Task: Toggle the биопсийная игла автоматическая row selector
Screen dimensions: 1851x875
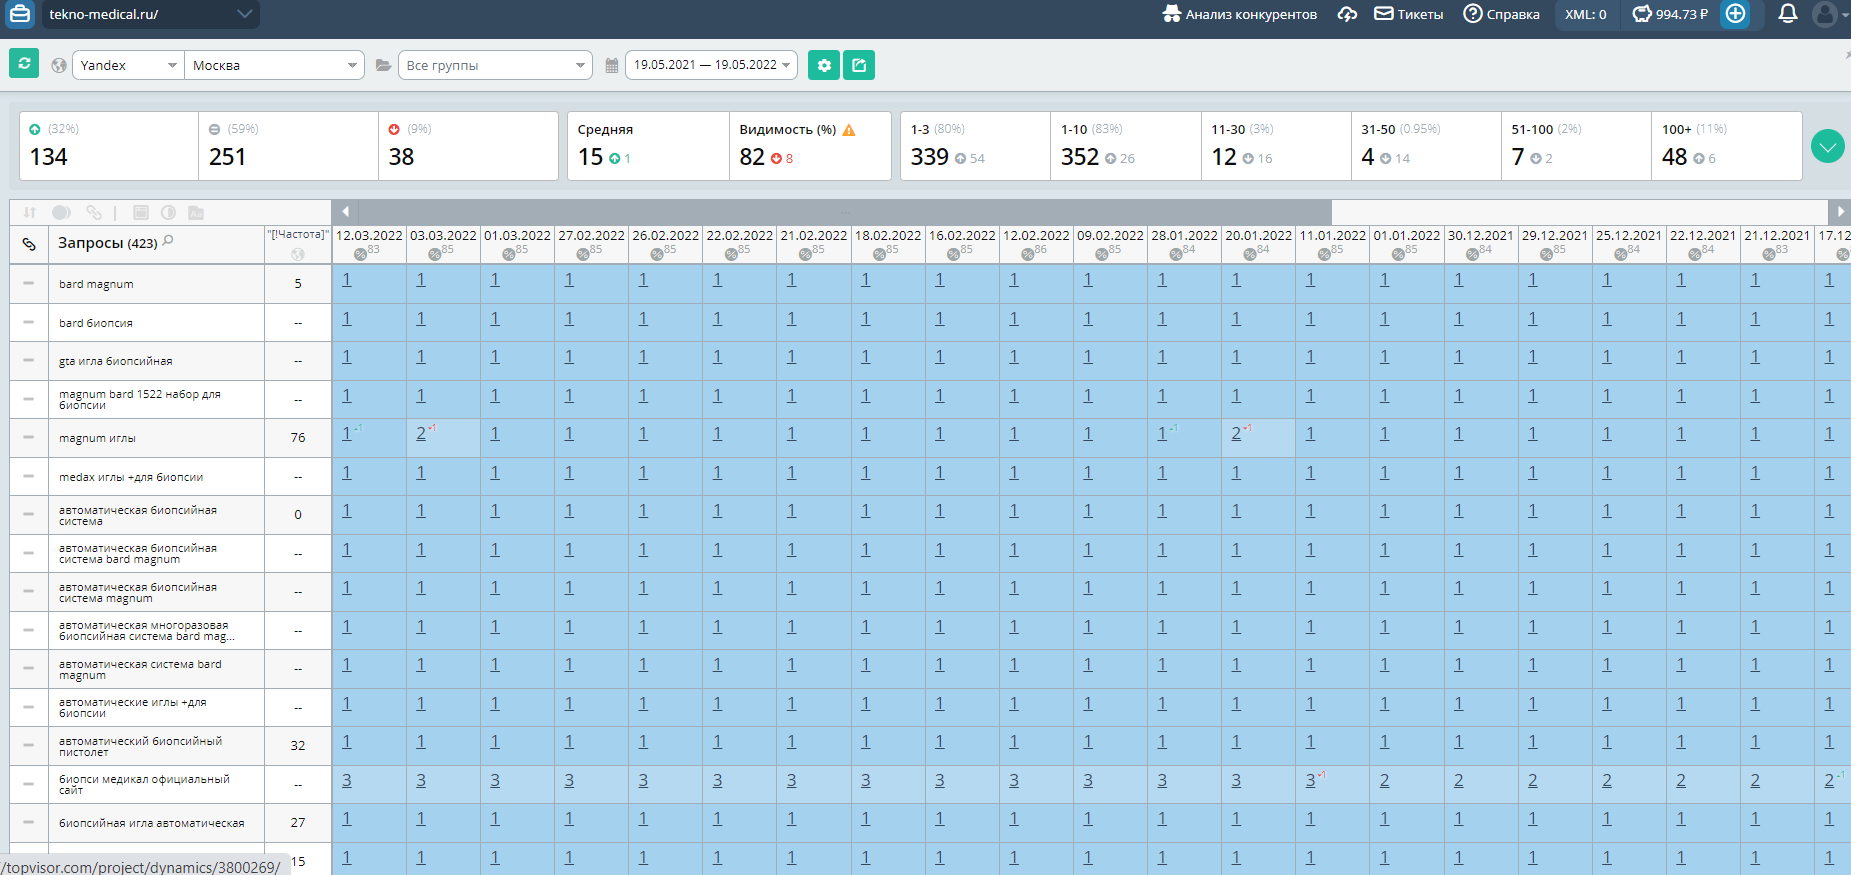Action: 28,822
